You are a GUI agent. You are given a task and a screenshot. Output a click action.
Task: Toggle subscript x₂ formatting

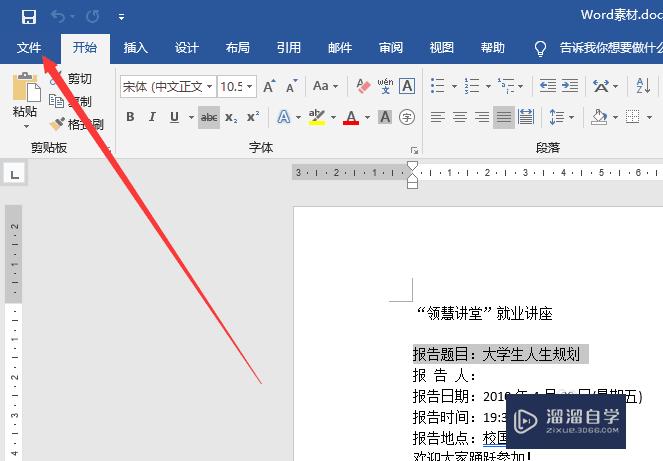[x=231, y=118]
